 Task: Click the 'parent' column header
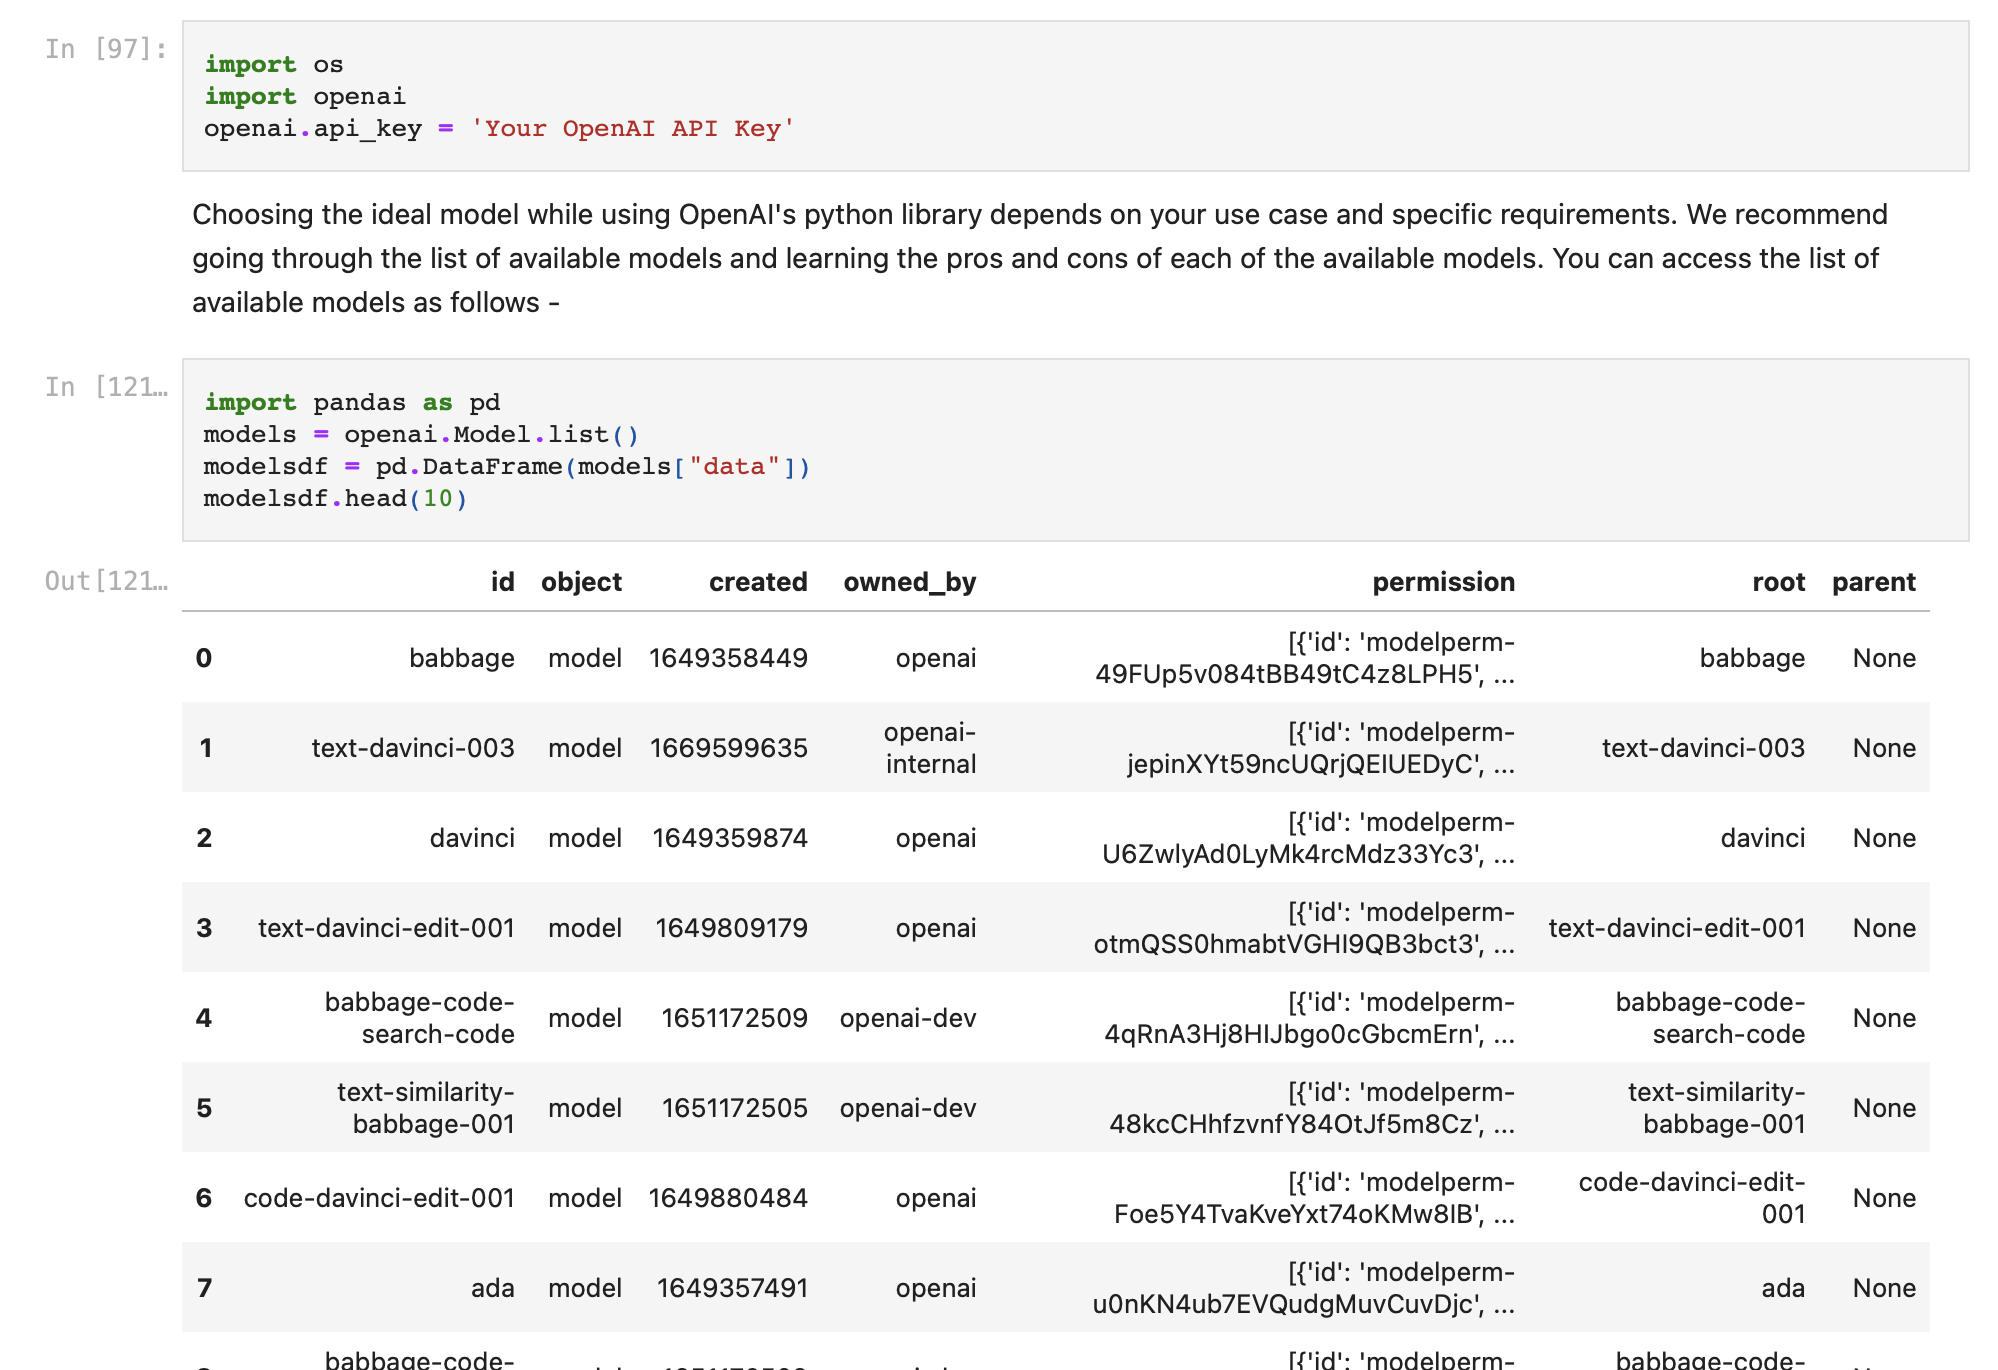click(x=1873, y=582)
